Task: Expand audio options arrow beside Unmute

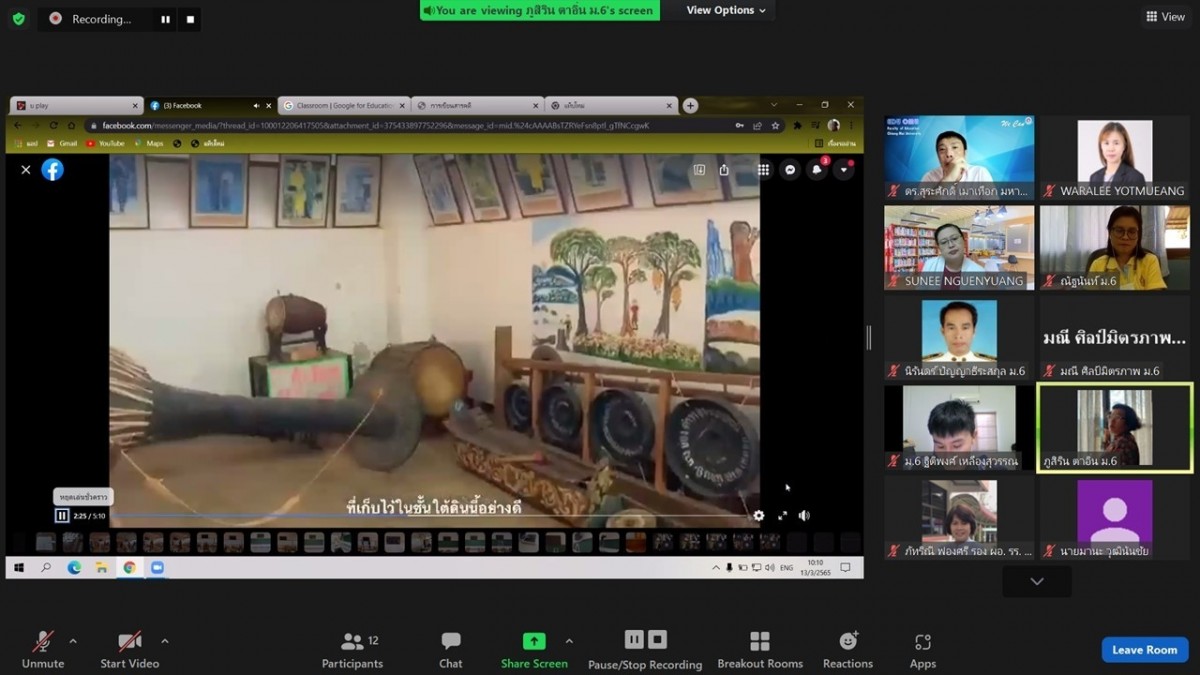Action: click(x=73, y=641)
